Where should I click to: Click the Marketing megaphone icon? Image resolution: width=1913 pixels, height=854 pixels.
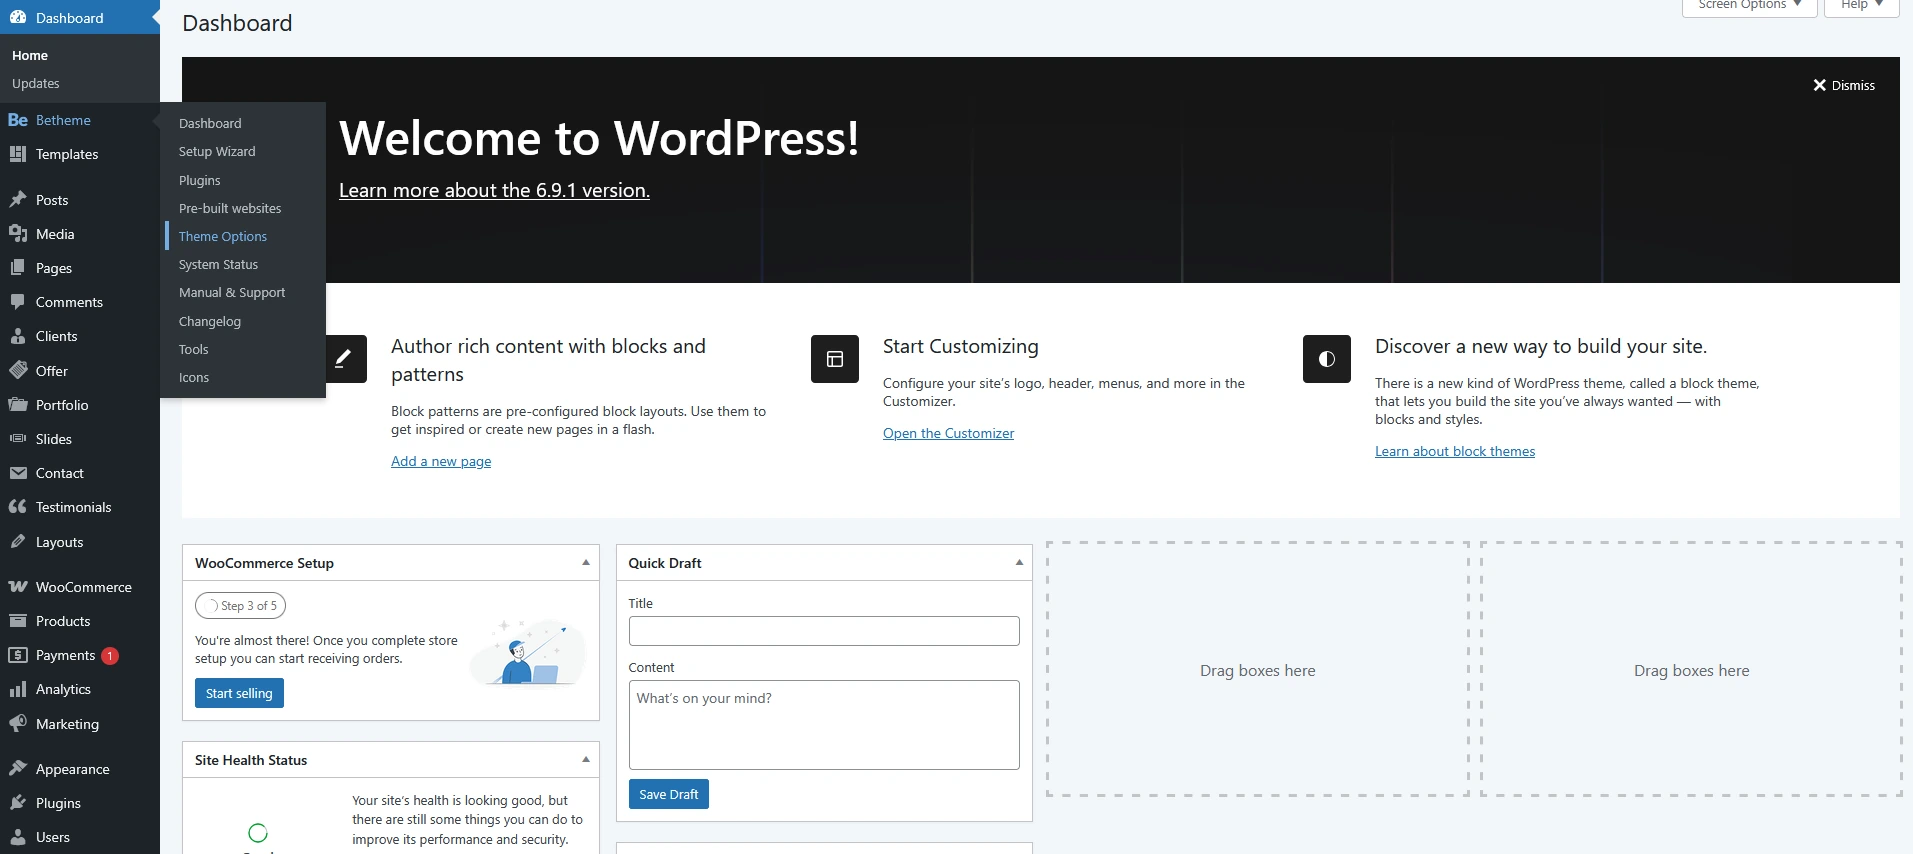(18, 724)
